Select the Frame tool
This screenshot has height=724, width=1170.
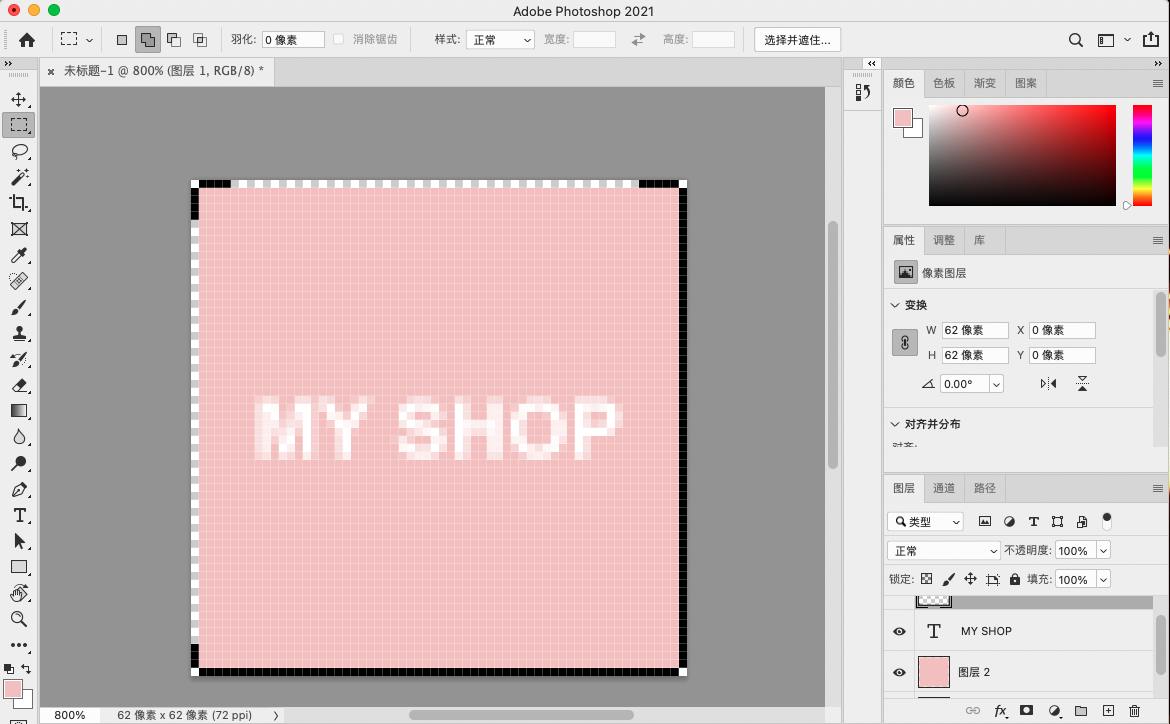[x=19, y=229]
